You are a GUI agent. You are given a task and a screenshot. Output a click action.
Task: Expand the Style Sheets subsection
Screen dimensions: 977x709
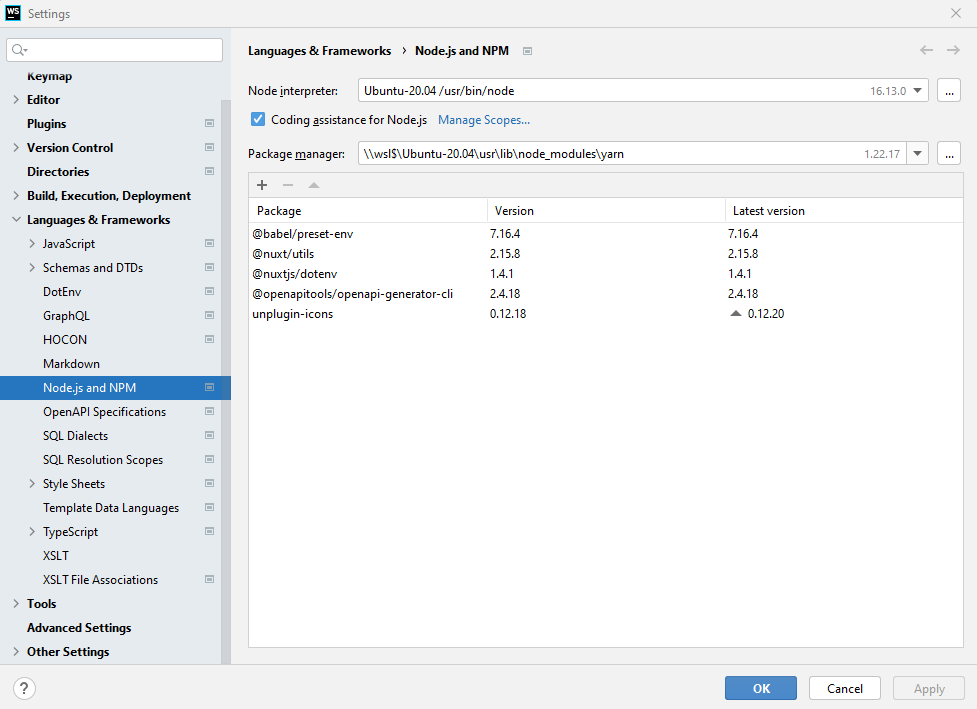click(32, 483)
